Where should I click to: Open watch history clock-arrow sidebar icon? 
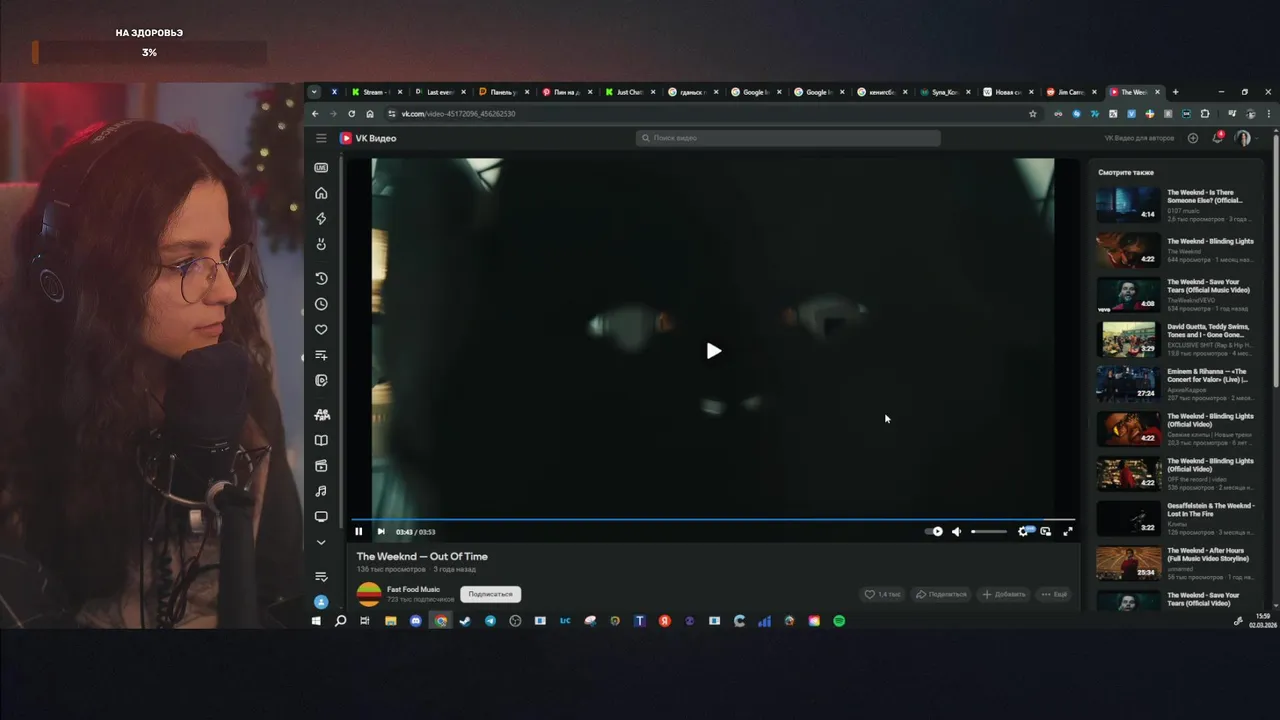(x=321, y=278)
